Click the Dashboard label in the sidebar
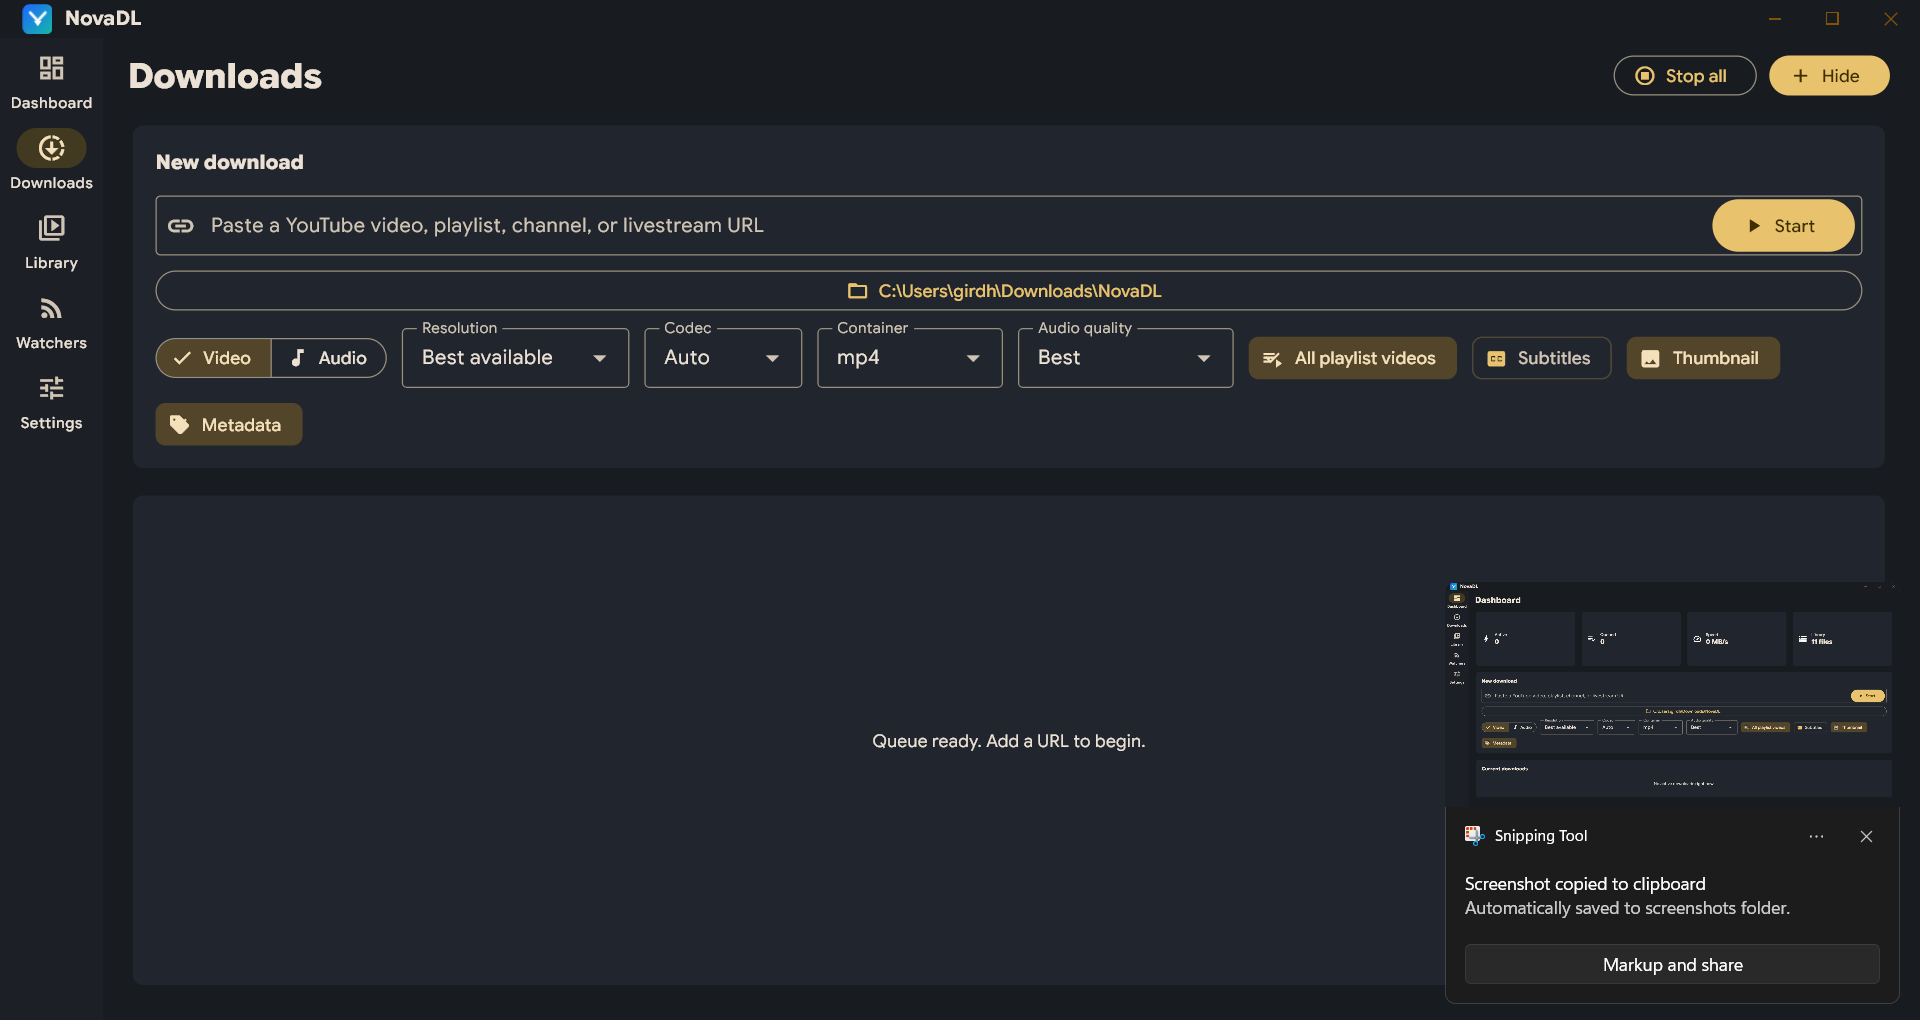The image size is (1920, 1020). click(51, 103)
